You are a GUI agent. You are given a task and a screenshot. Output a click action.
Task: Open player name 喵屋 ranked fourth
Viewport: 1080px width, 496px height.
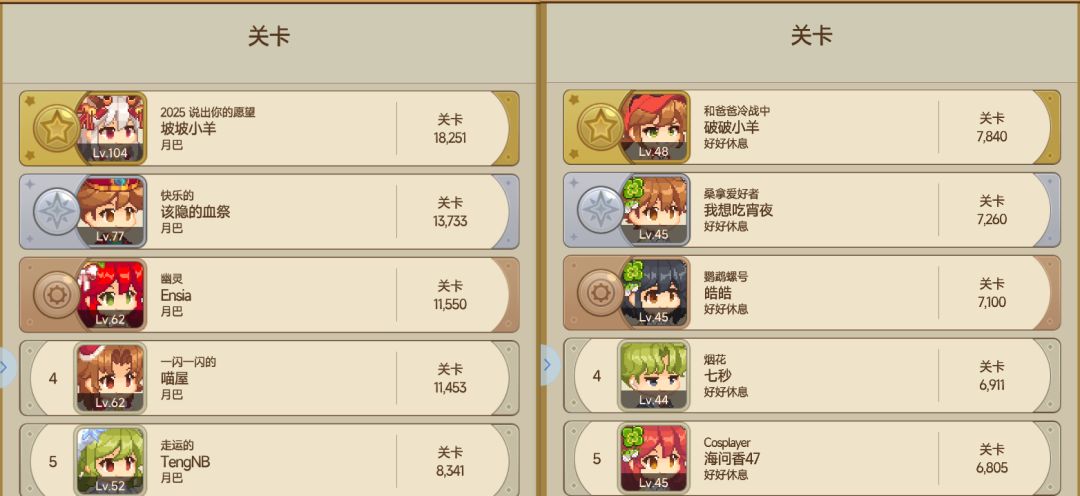click(x=174, y=379)
